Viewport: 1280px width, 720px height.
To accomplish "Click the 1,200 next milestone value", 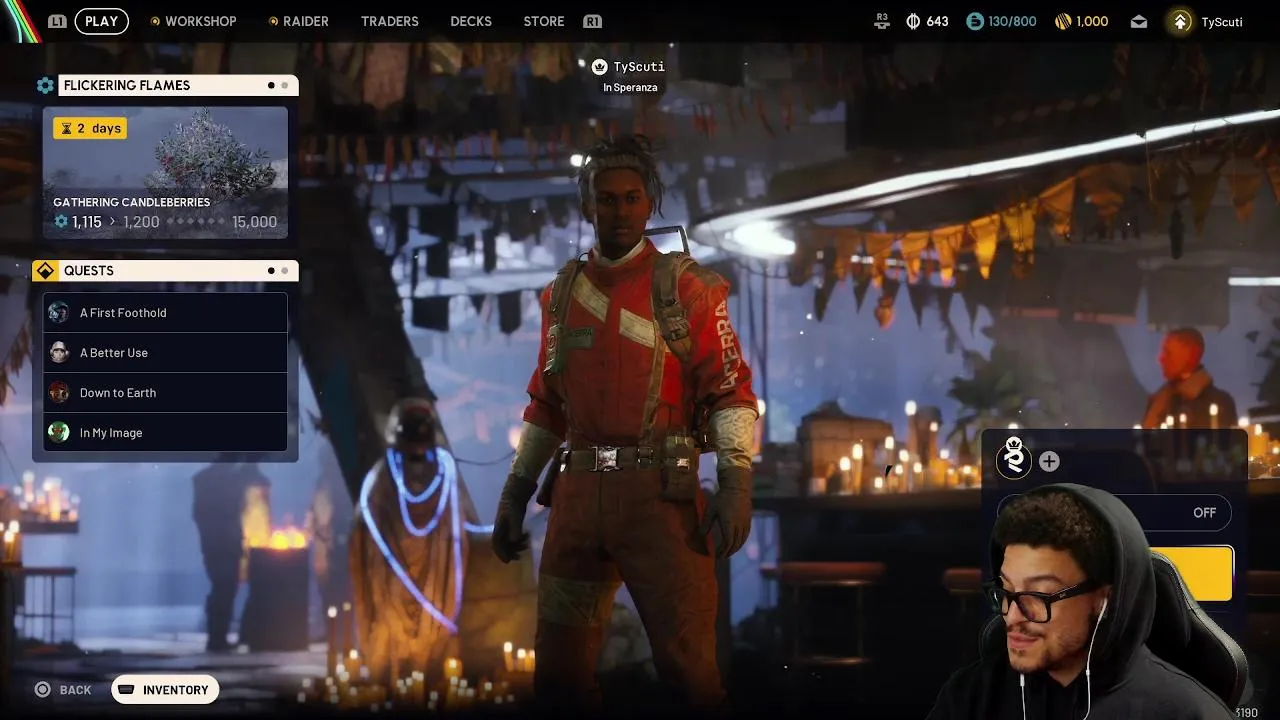I will tap(141, 222).
